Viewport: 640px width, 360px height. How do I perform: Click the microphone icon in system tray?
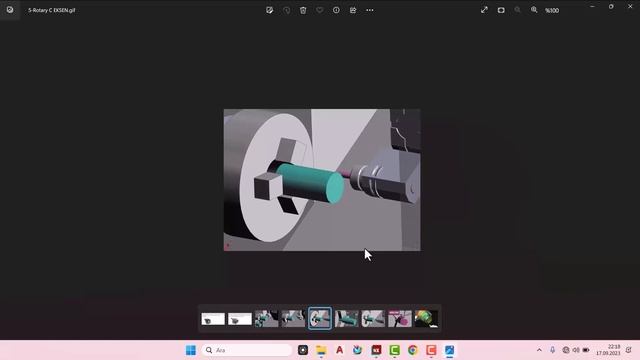point(552,350)
